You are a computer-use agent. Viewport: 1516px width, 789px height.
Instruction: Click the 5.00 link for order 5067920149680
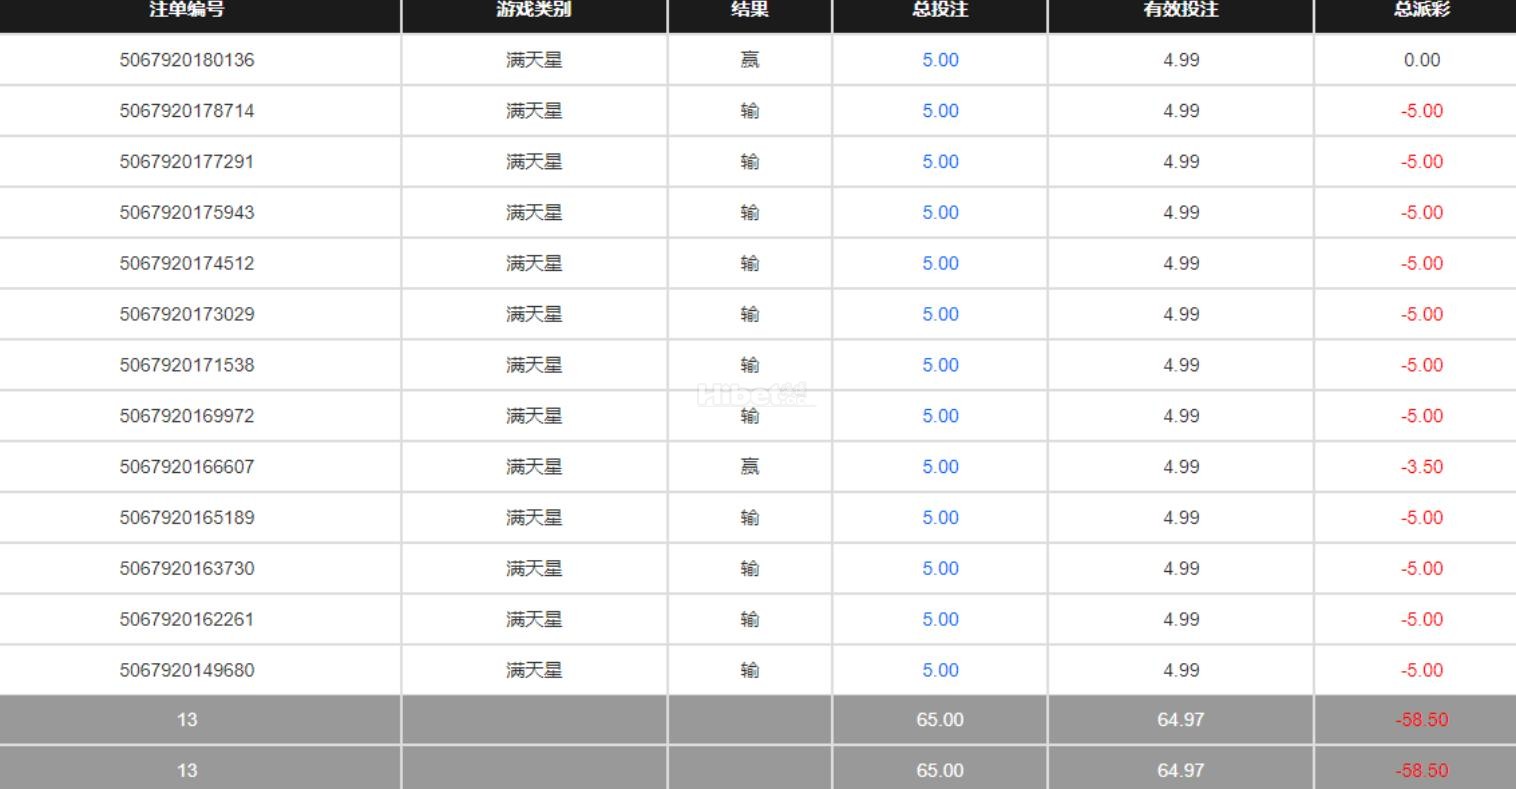940,671
